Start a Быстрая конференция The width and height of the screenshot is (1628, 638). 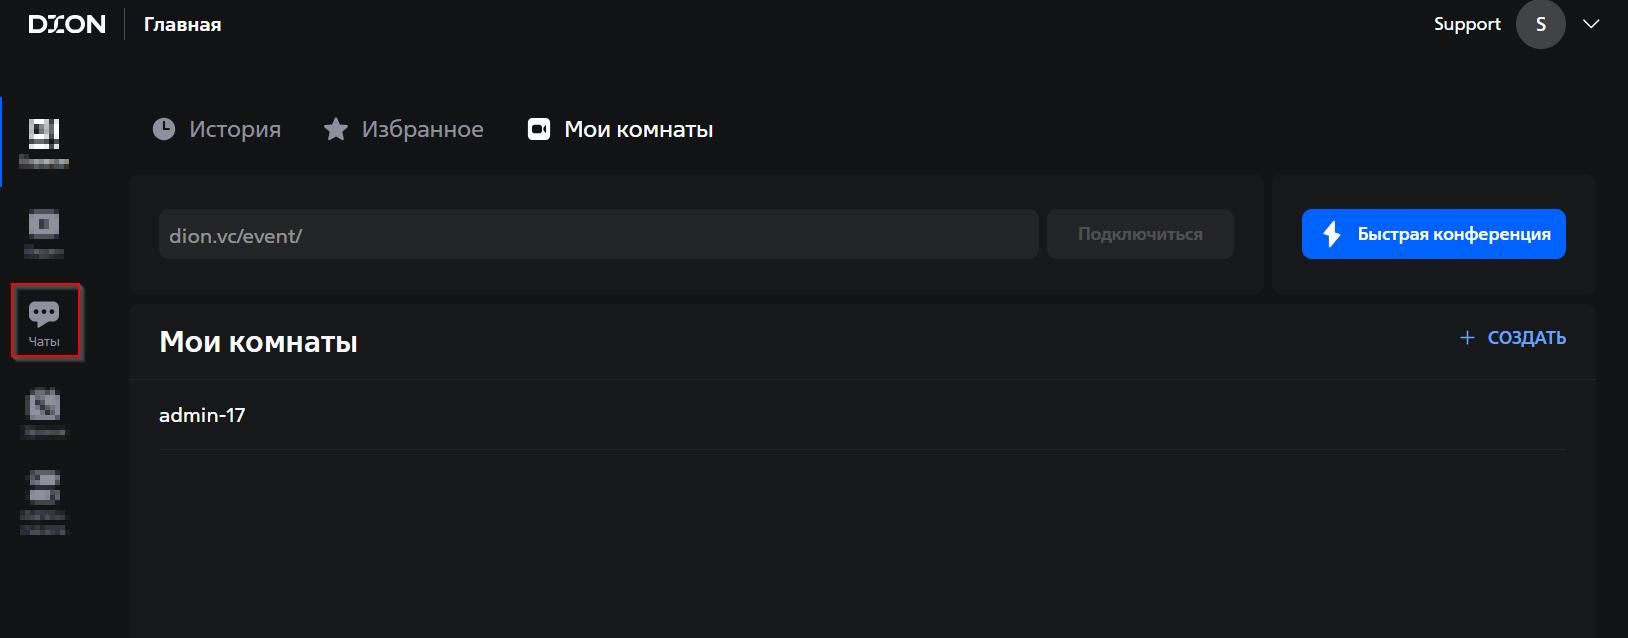(x=1433, y=234)
